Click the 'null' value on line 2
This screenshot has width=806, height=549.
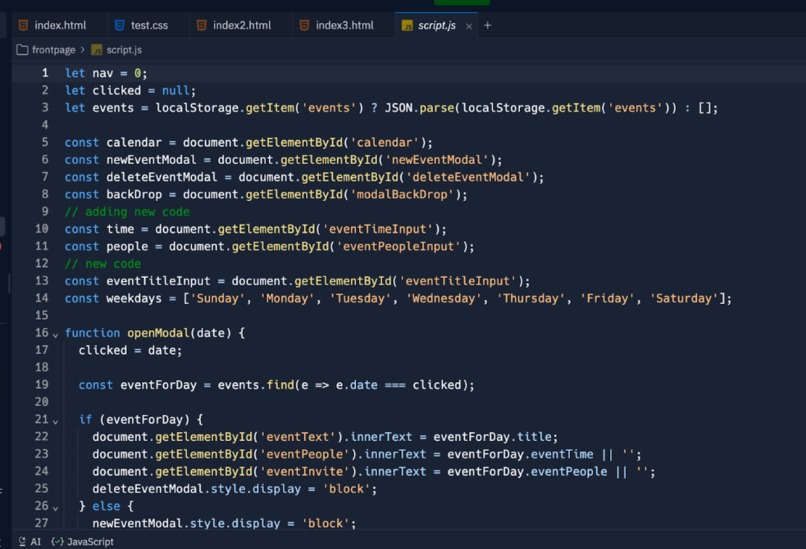[176, 90]
